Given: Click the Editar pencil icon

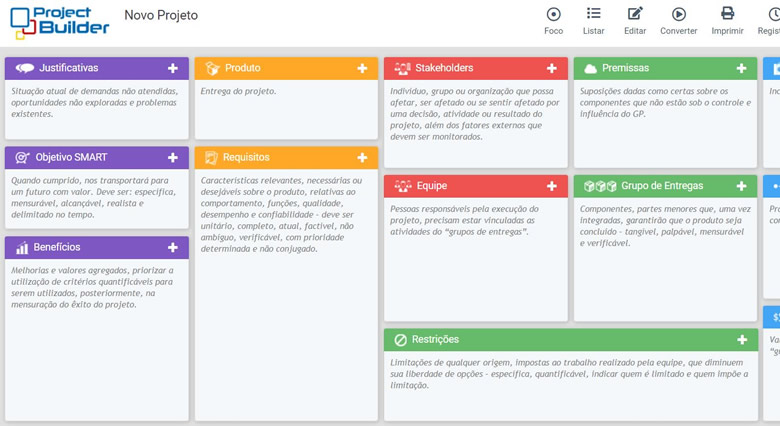Looking at the screenshot, I should coord(635,13).
